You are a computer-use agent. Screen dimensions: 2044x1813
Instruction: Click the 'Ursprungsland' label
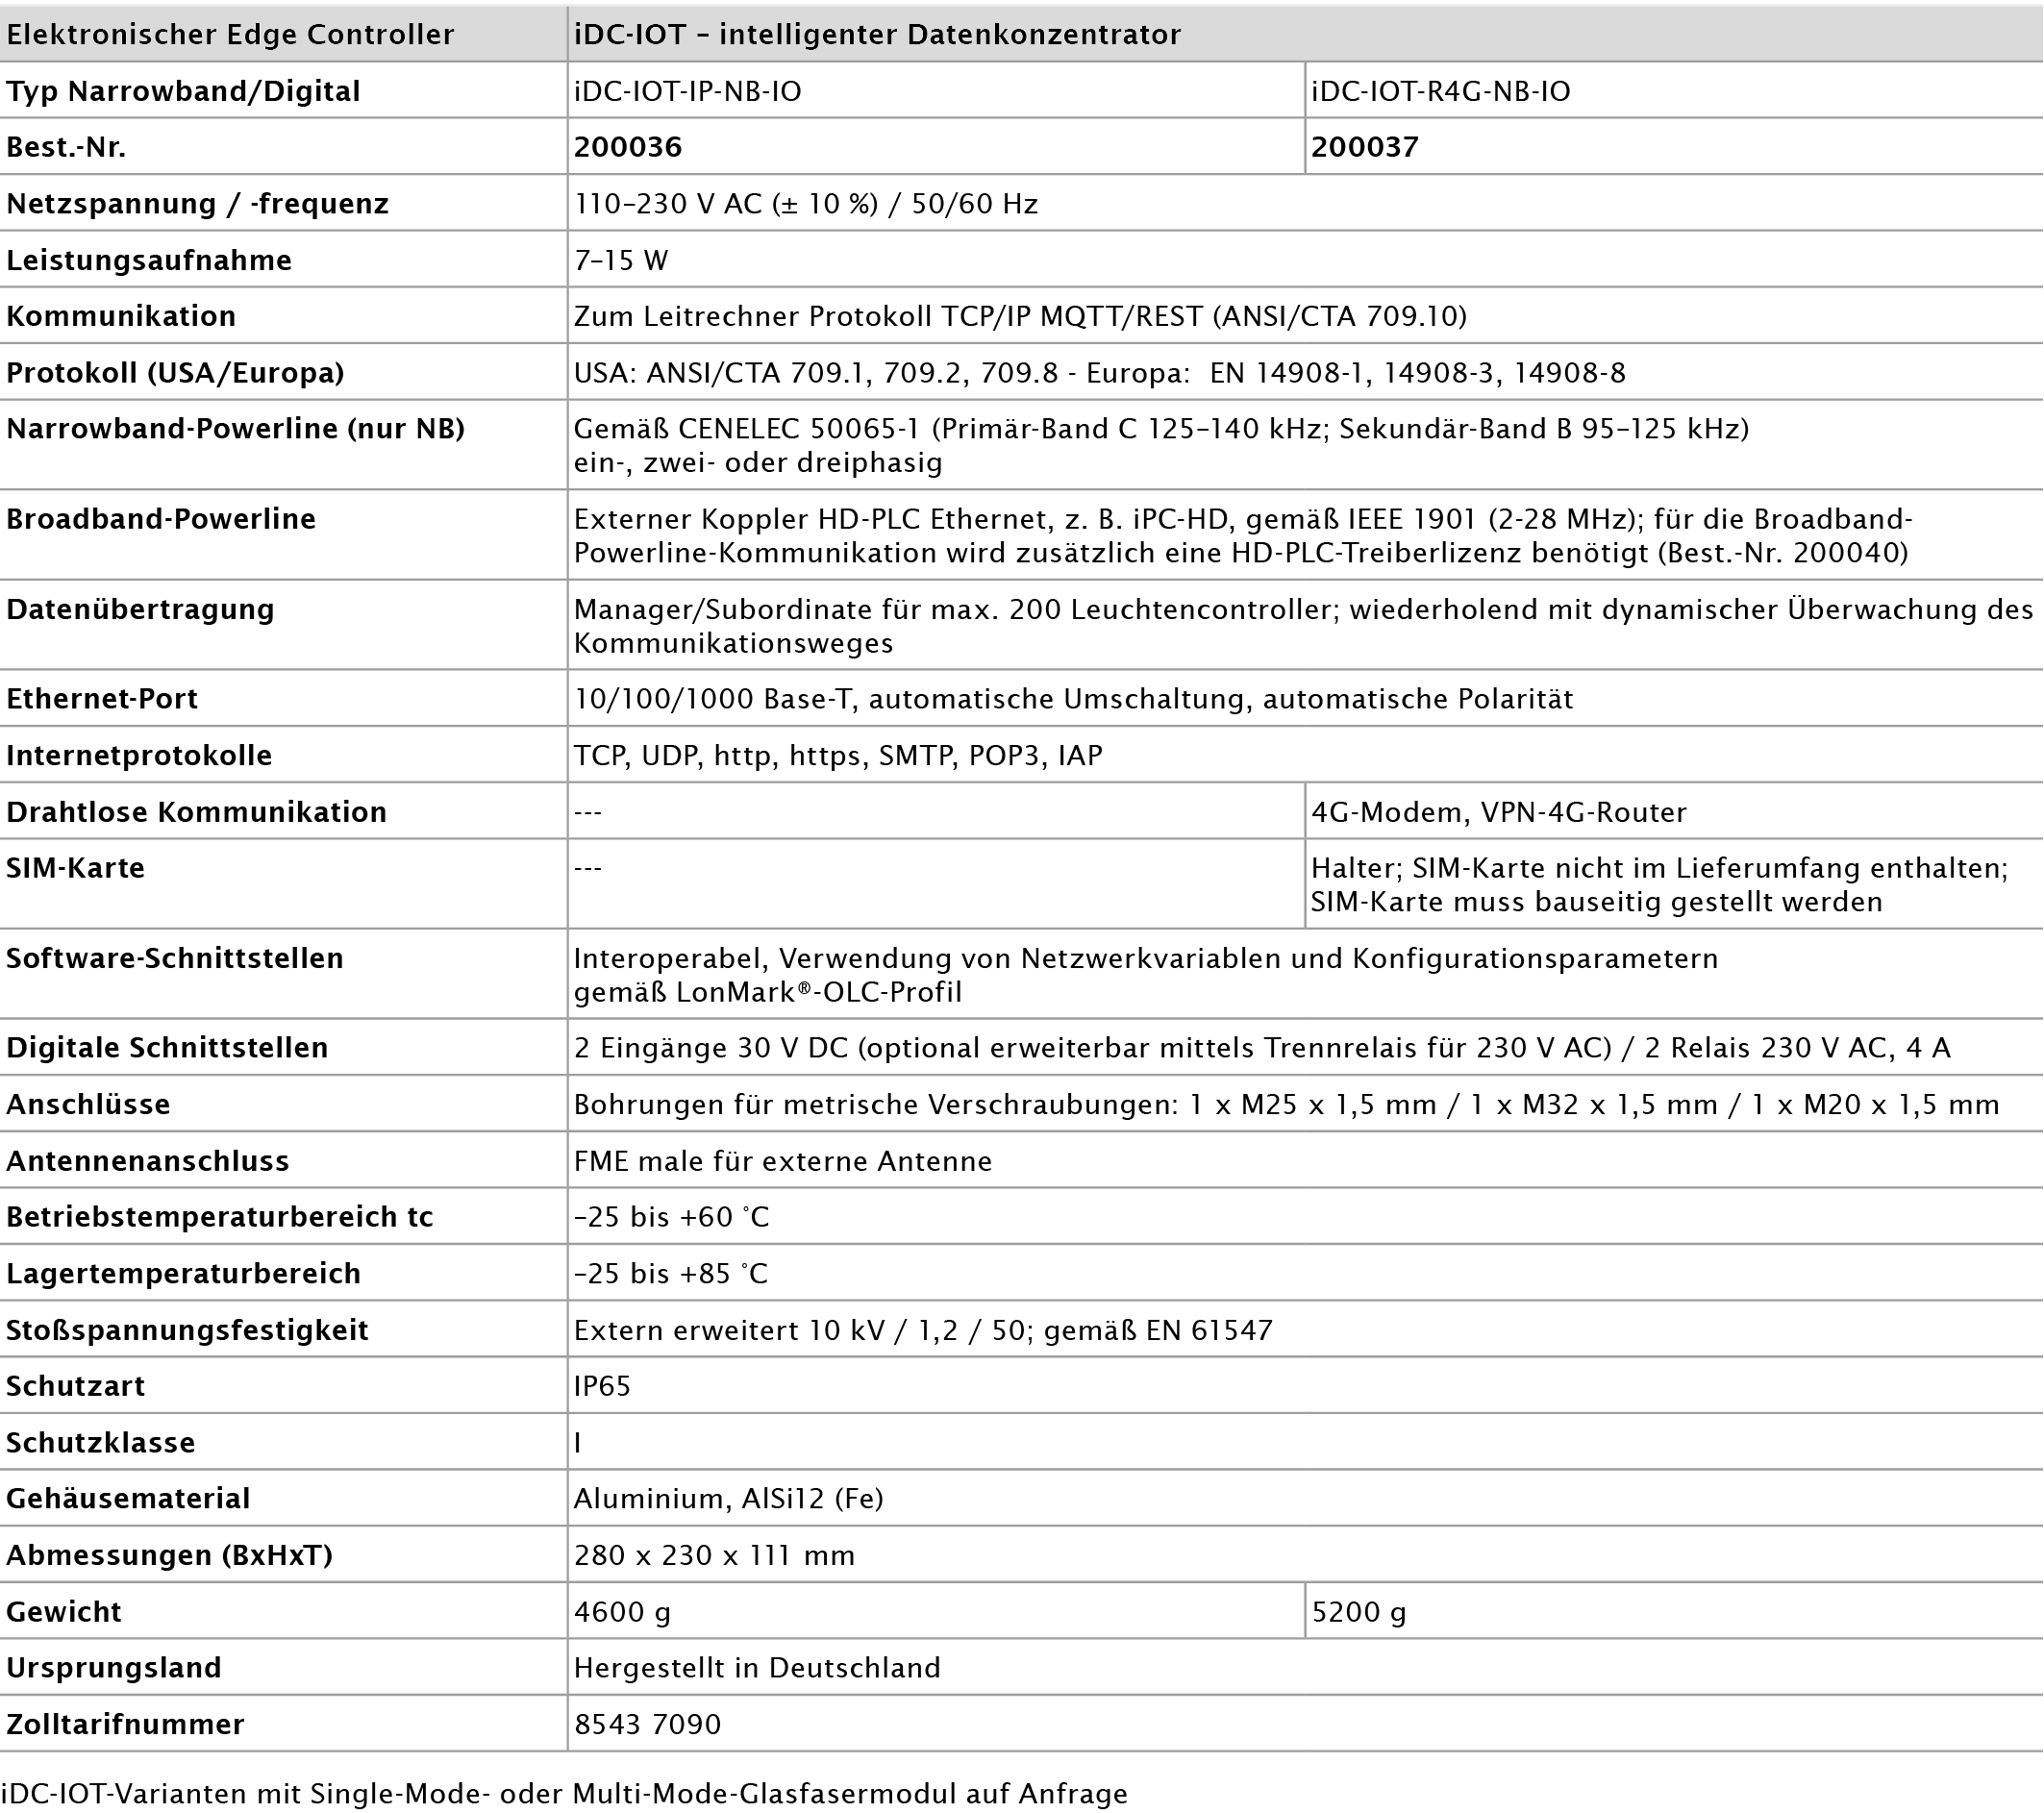(x=113, y=1668)
